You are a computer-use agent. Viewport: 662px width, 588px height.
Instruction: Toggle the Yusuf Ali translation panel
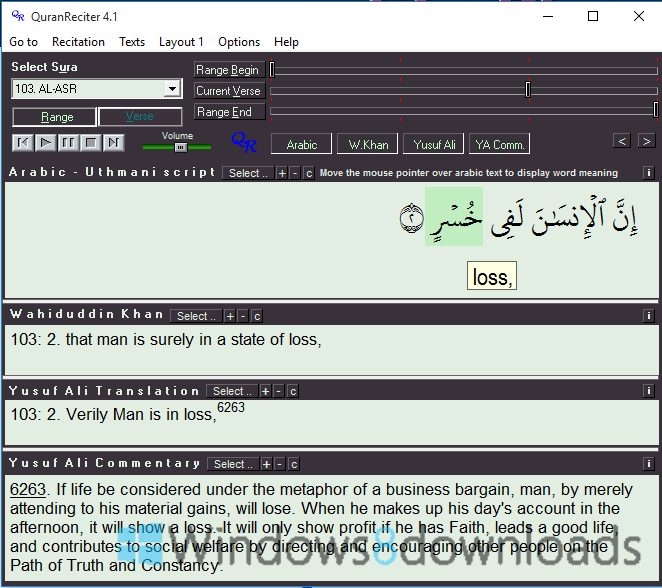tap(434, 144)
